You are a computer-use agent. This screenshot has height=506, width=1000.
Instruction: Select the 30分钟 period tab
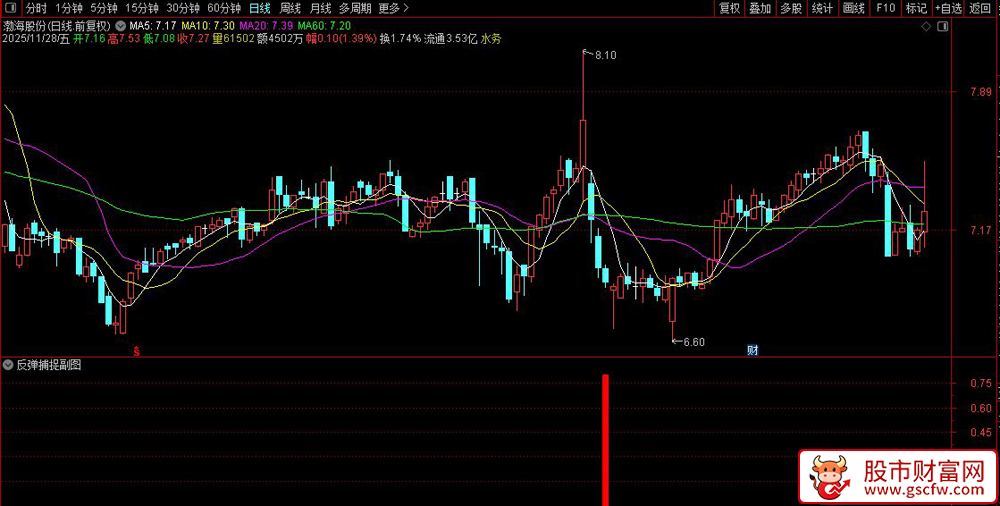[x=184, y=8]
